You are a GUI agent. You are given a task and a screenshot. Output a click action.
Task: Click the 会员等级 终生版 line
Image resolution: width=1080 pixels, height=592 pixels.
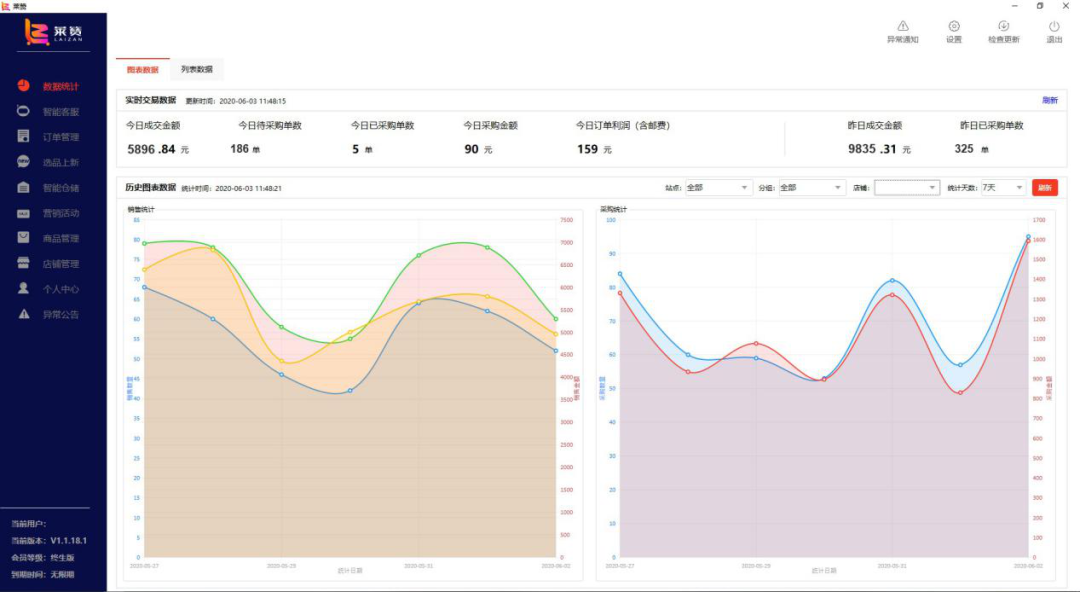[x=43, y=558]
